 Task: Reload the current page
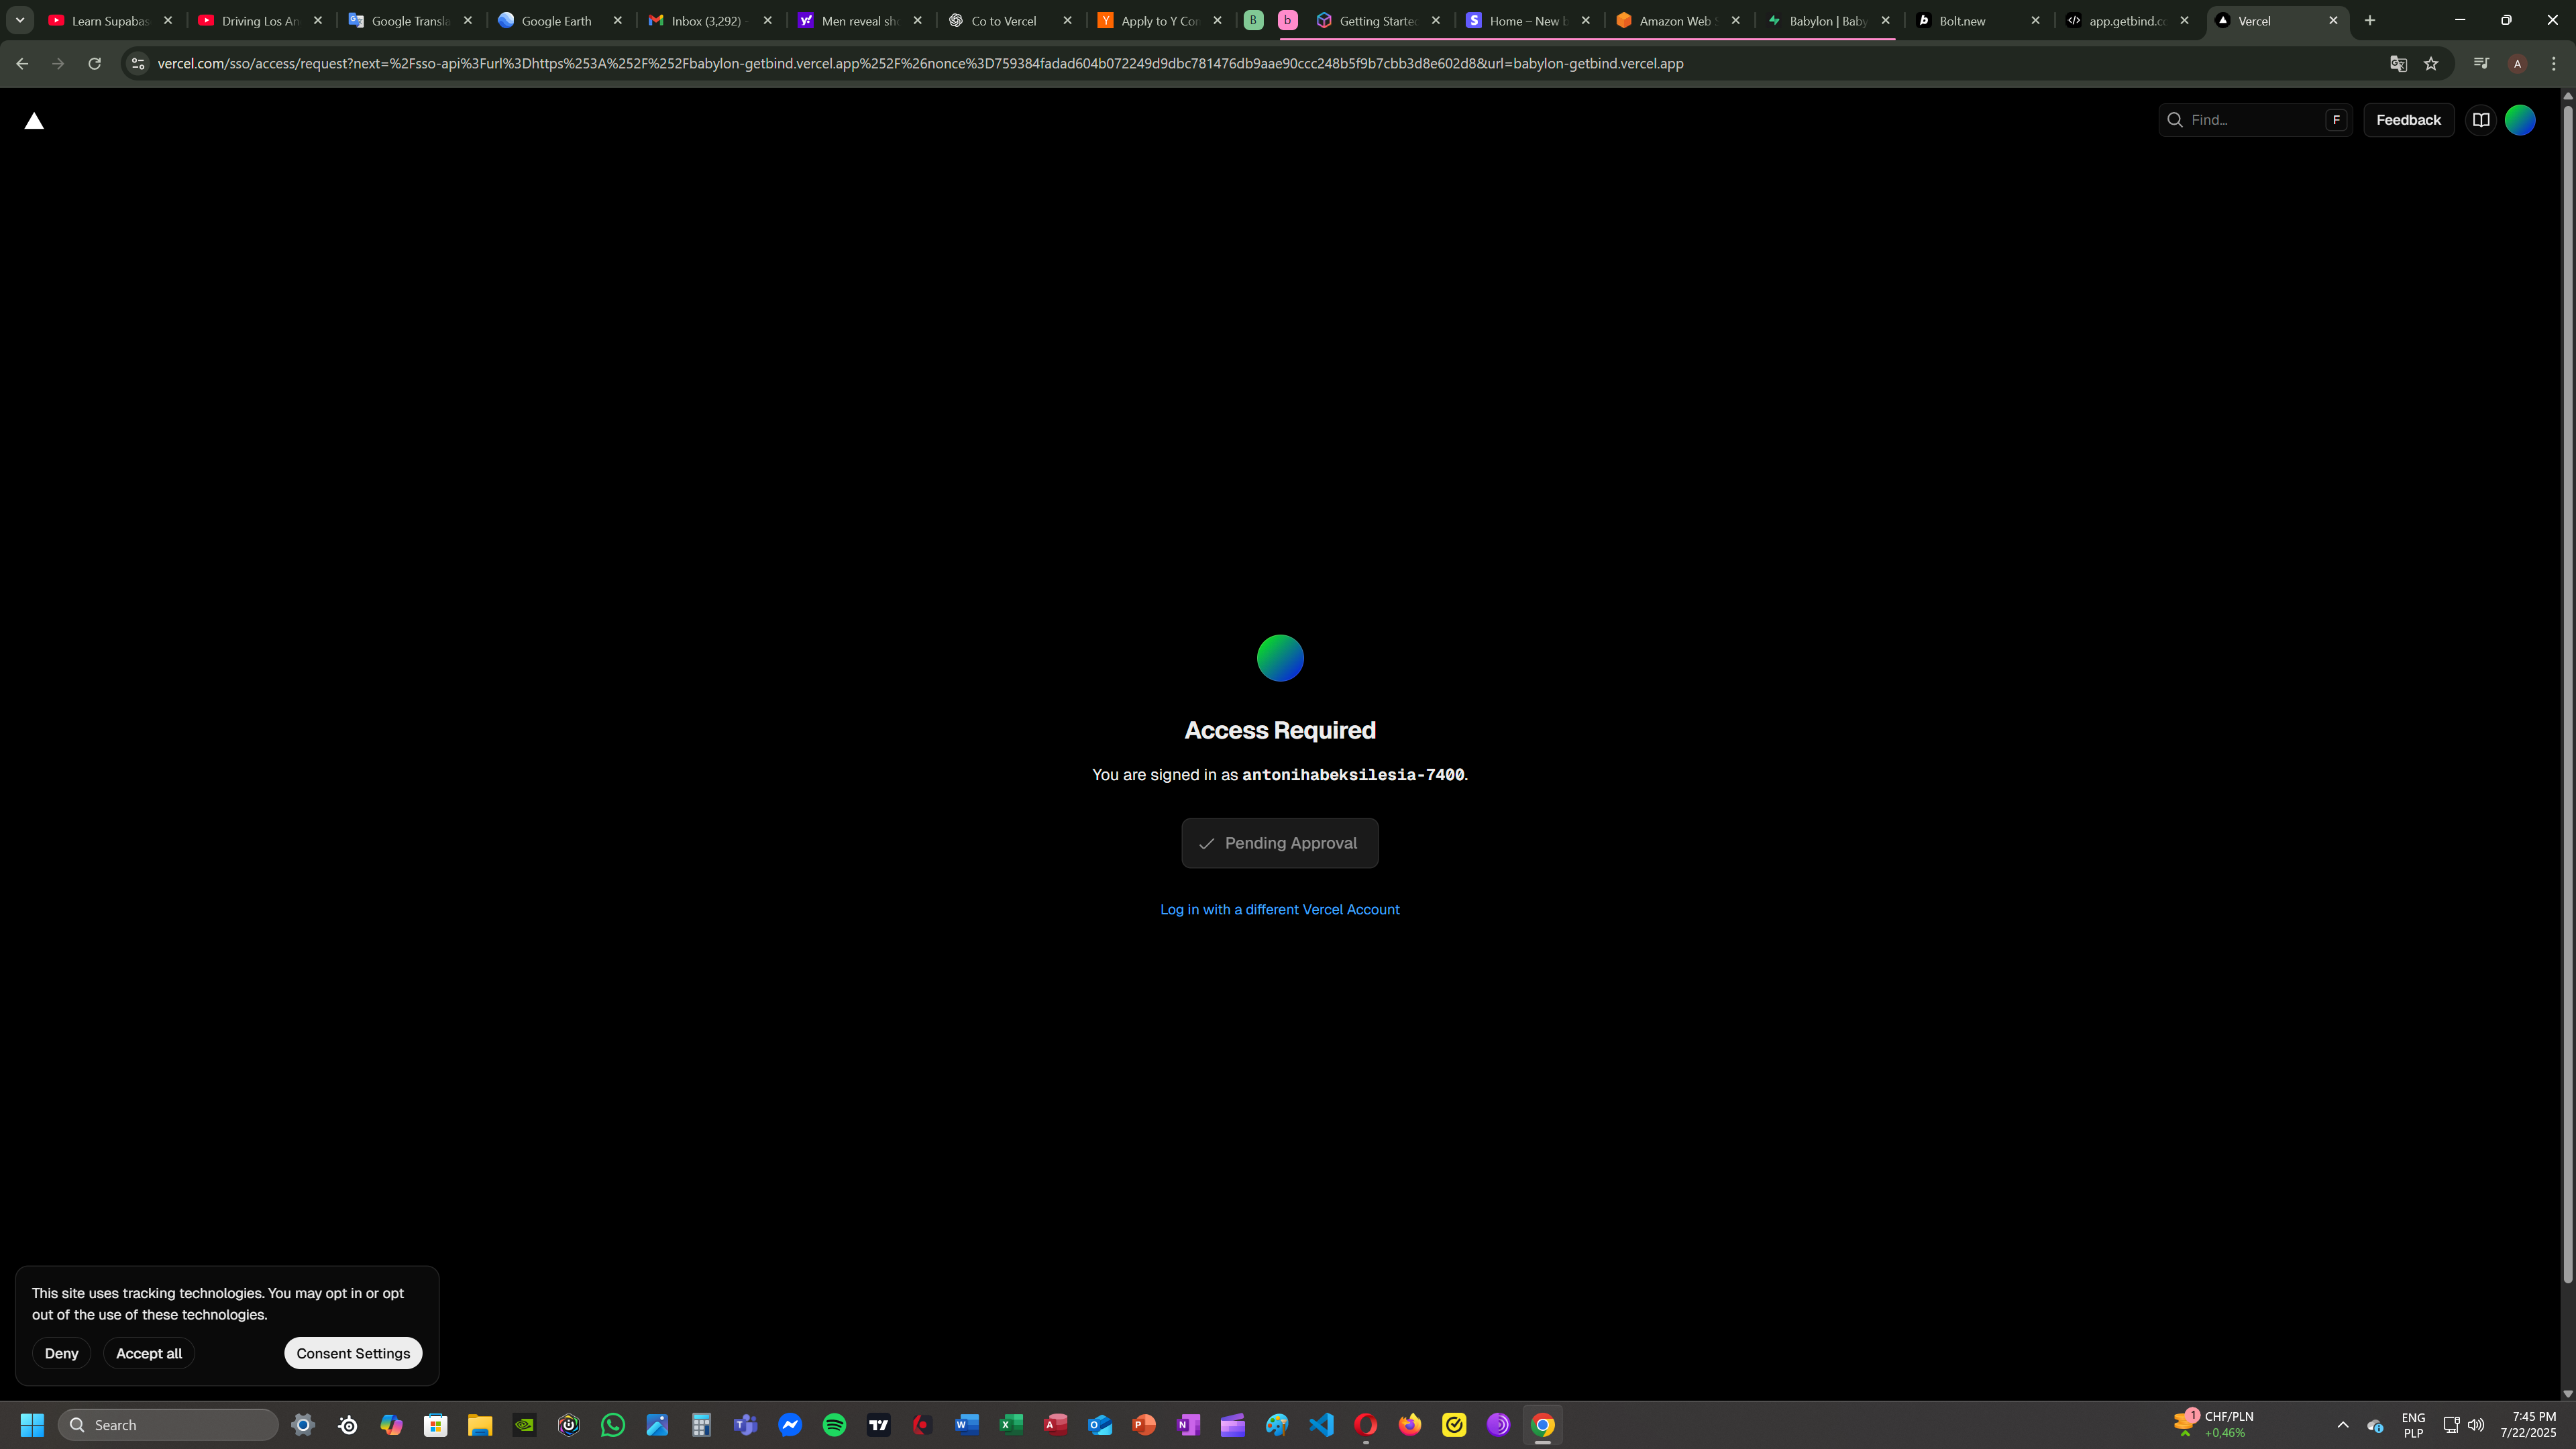pyautogui.click(x=94, y=64)
